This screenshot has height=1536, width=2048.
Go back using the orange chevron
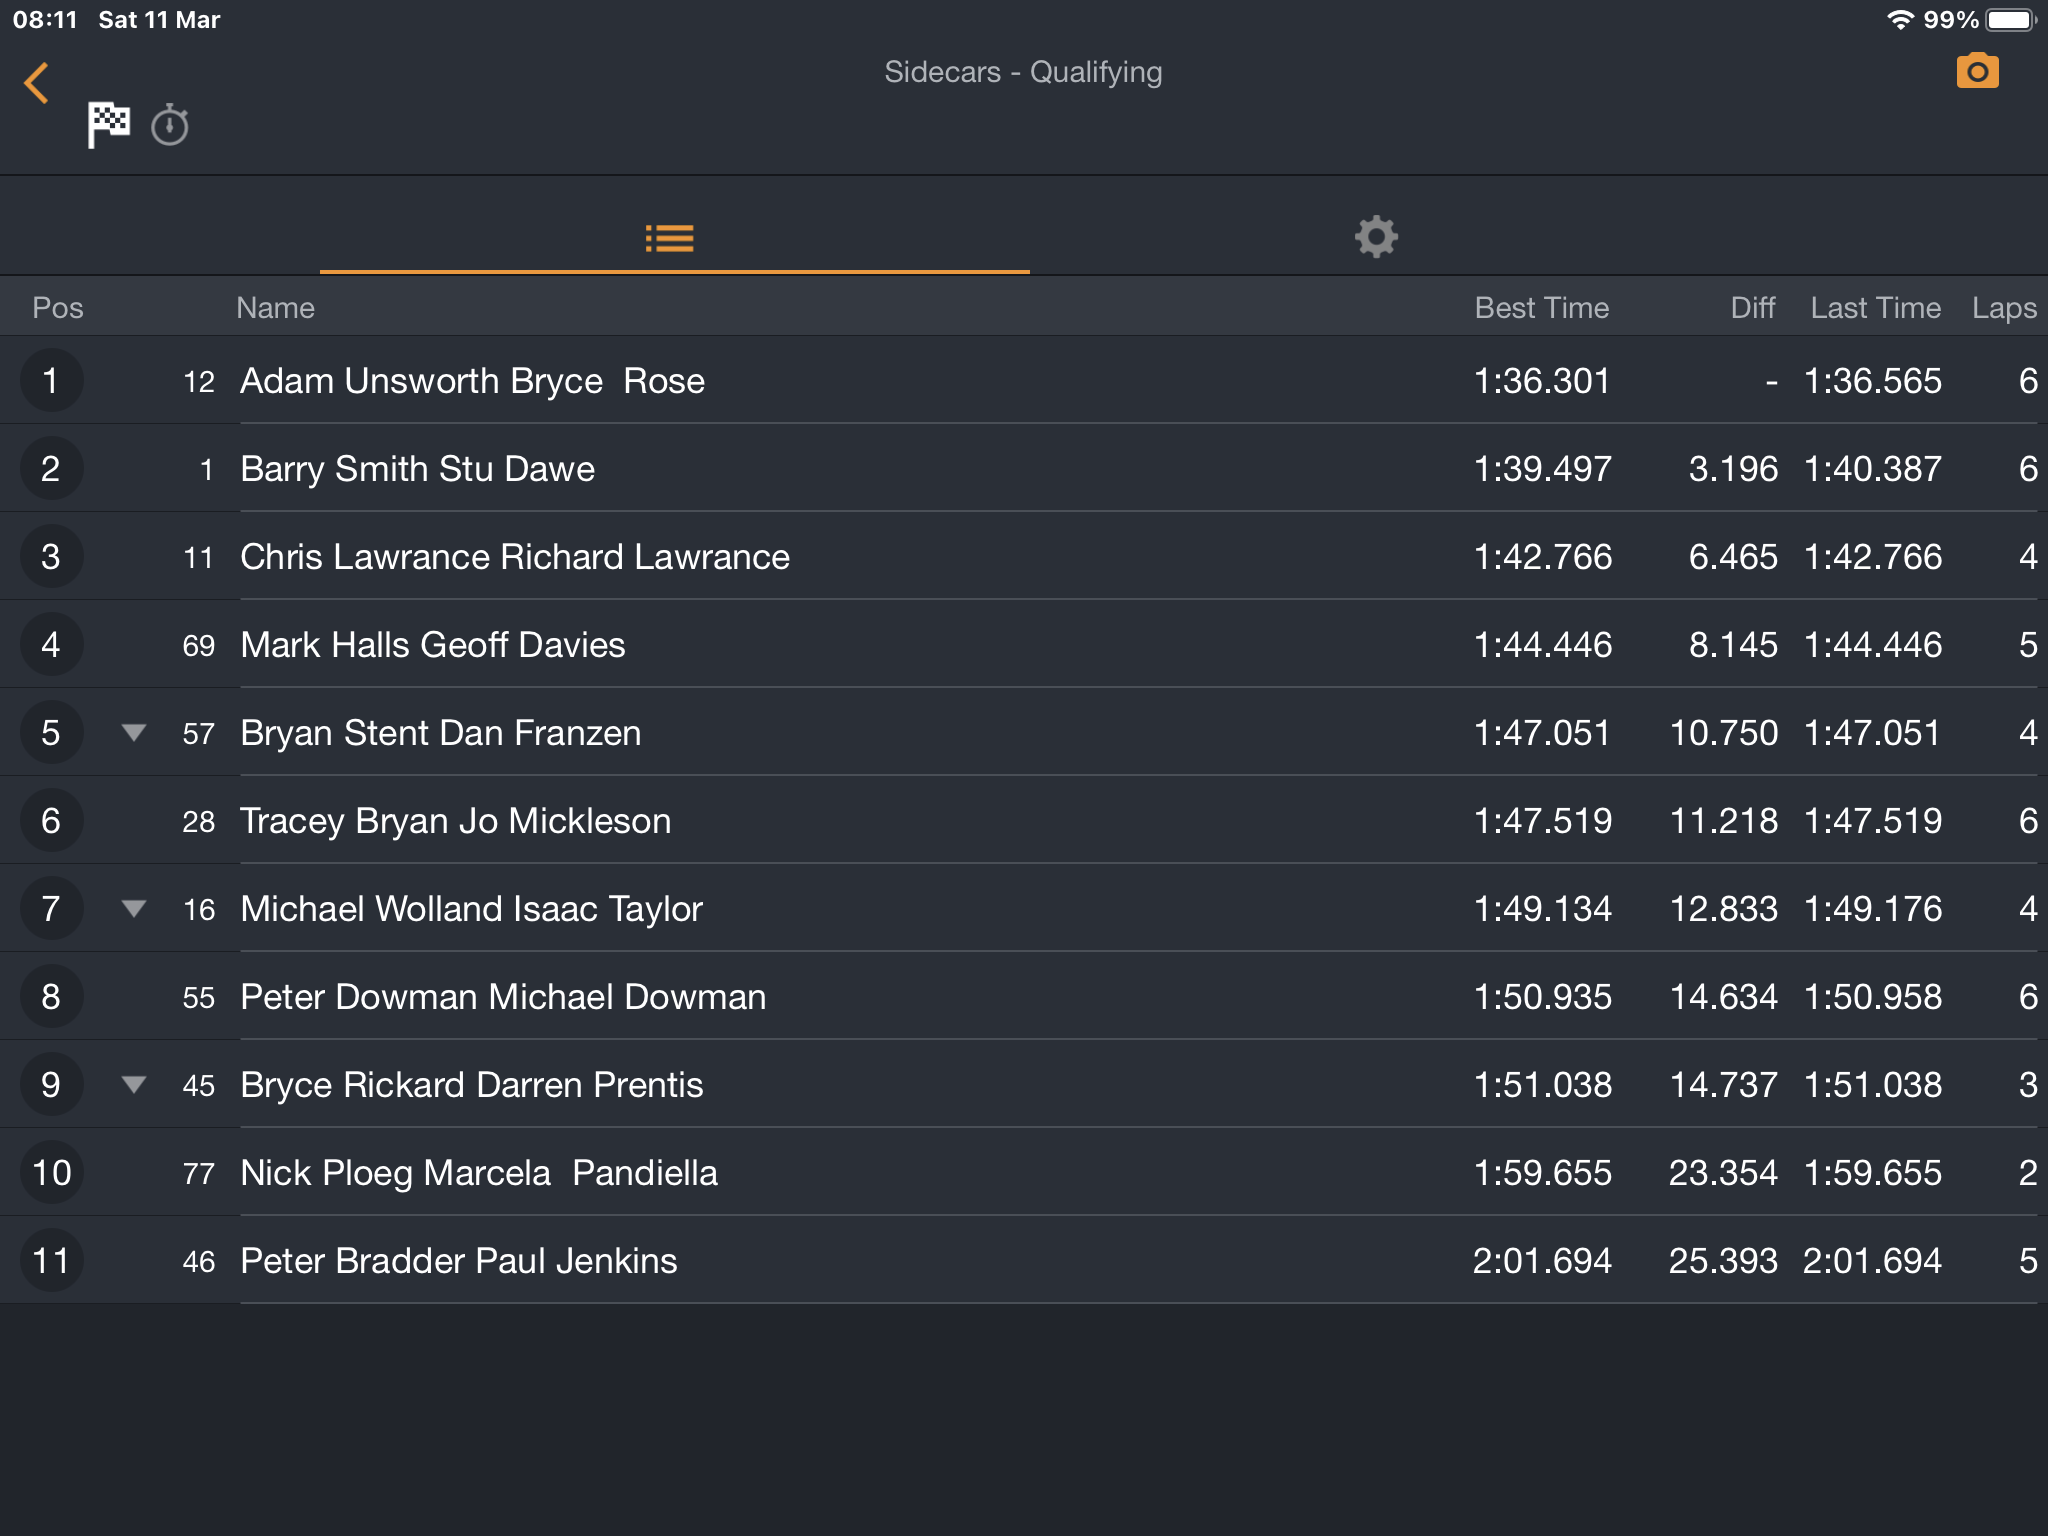point(37,83)
